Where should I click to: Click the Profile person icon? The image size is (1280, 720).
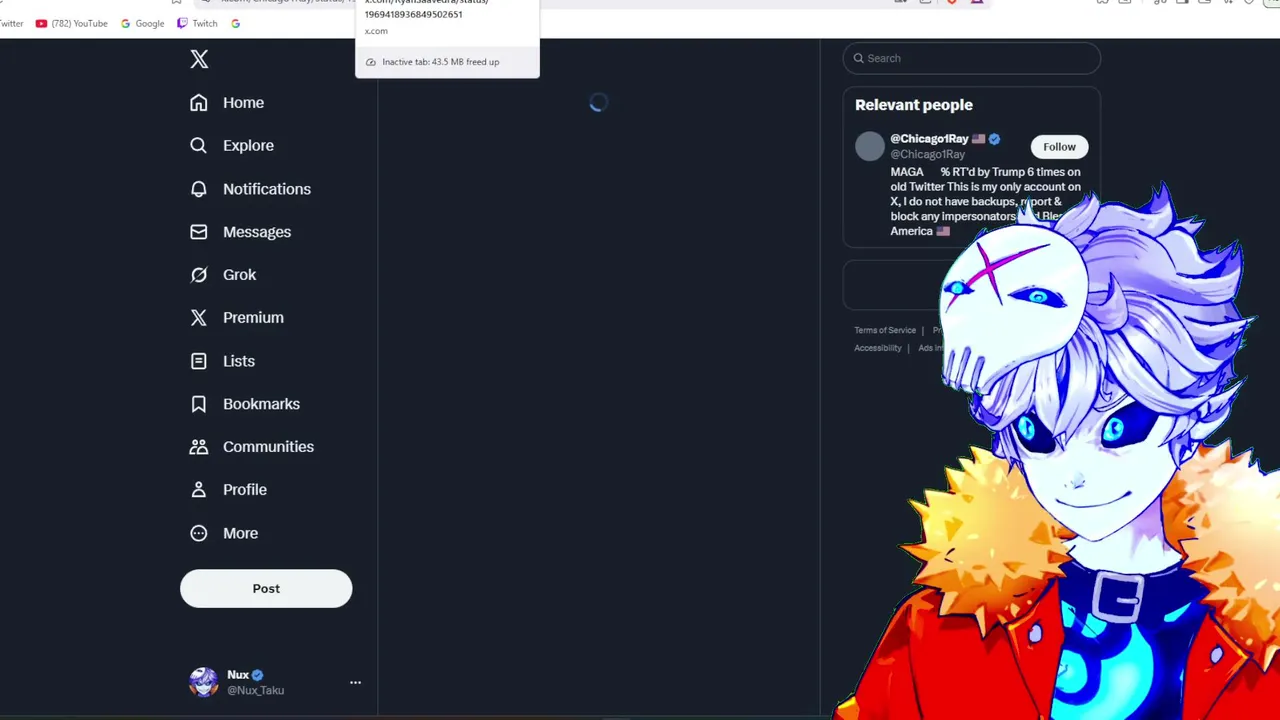point(199,489)
